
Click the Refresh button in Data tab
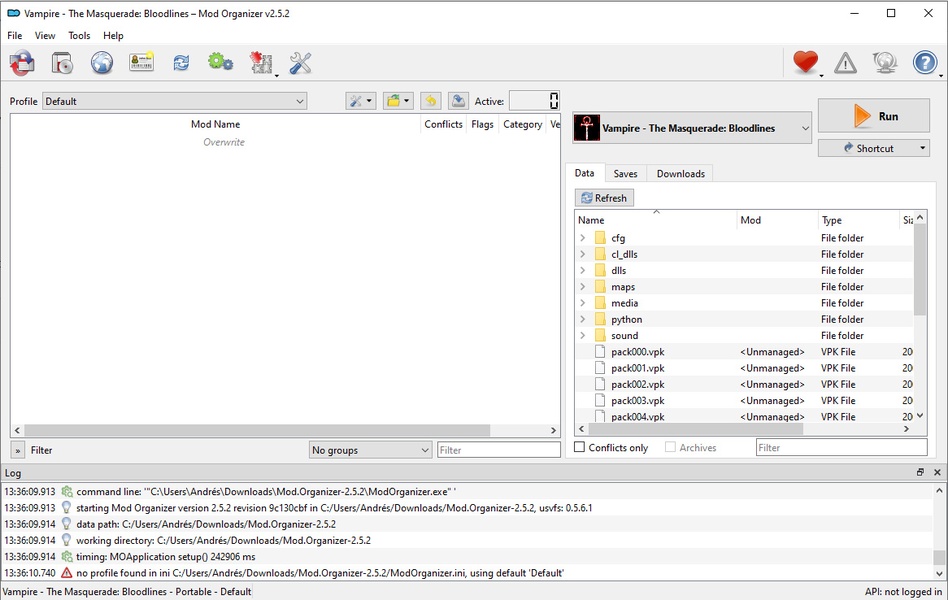pos(604,198)
